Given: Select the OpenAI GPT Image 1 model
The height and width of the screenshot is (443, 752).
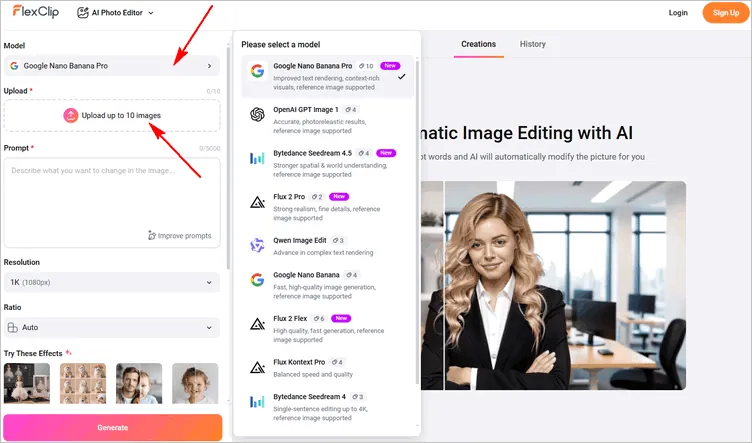Looking at the screenshot, I should click(x=327, y=120).
